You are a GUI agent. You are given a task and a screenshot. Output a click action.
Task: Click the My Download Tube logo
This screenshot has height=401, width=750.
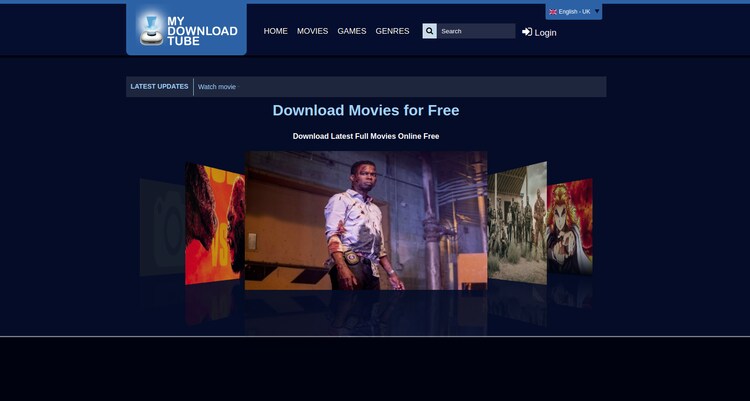(x=187, y=31)
